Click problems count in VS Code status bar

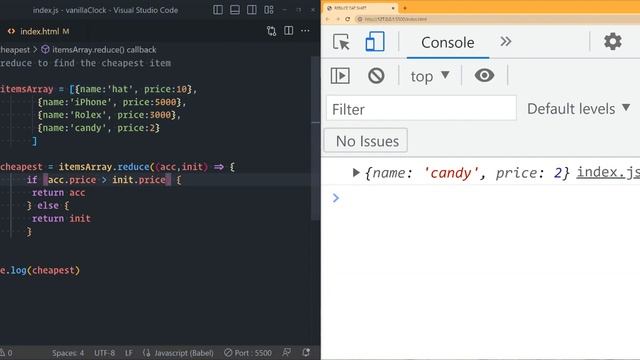pos(6,353)
